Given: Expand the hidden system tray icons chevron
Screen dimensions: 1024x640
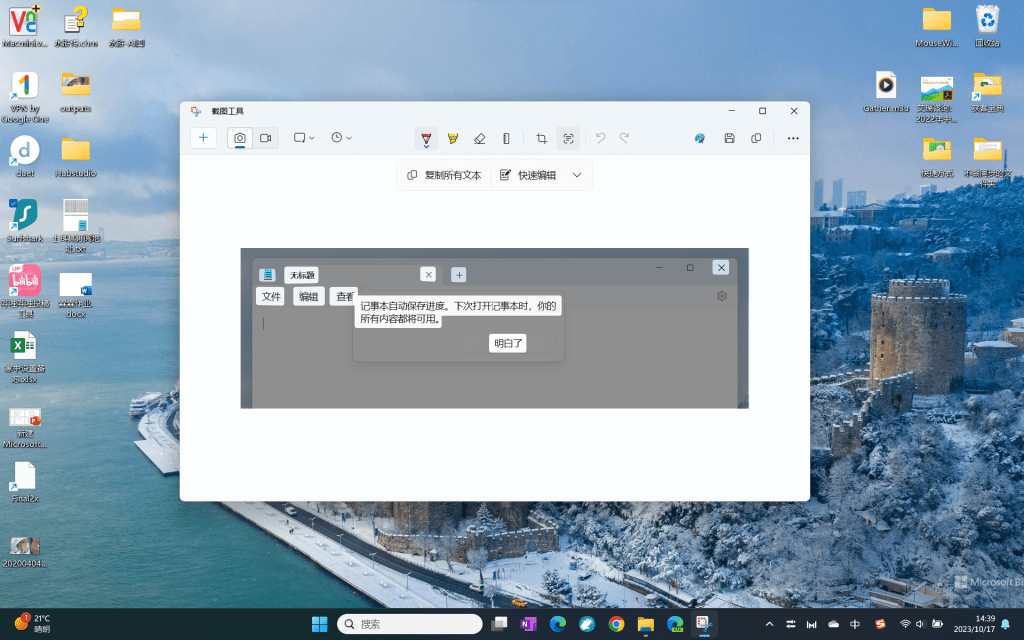Looking at the screenshot, I should point(769,624).
